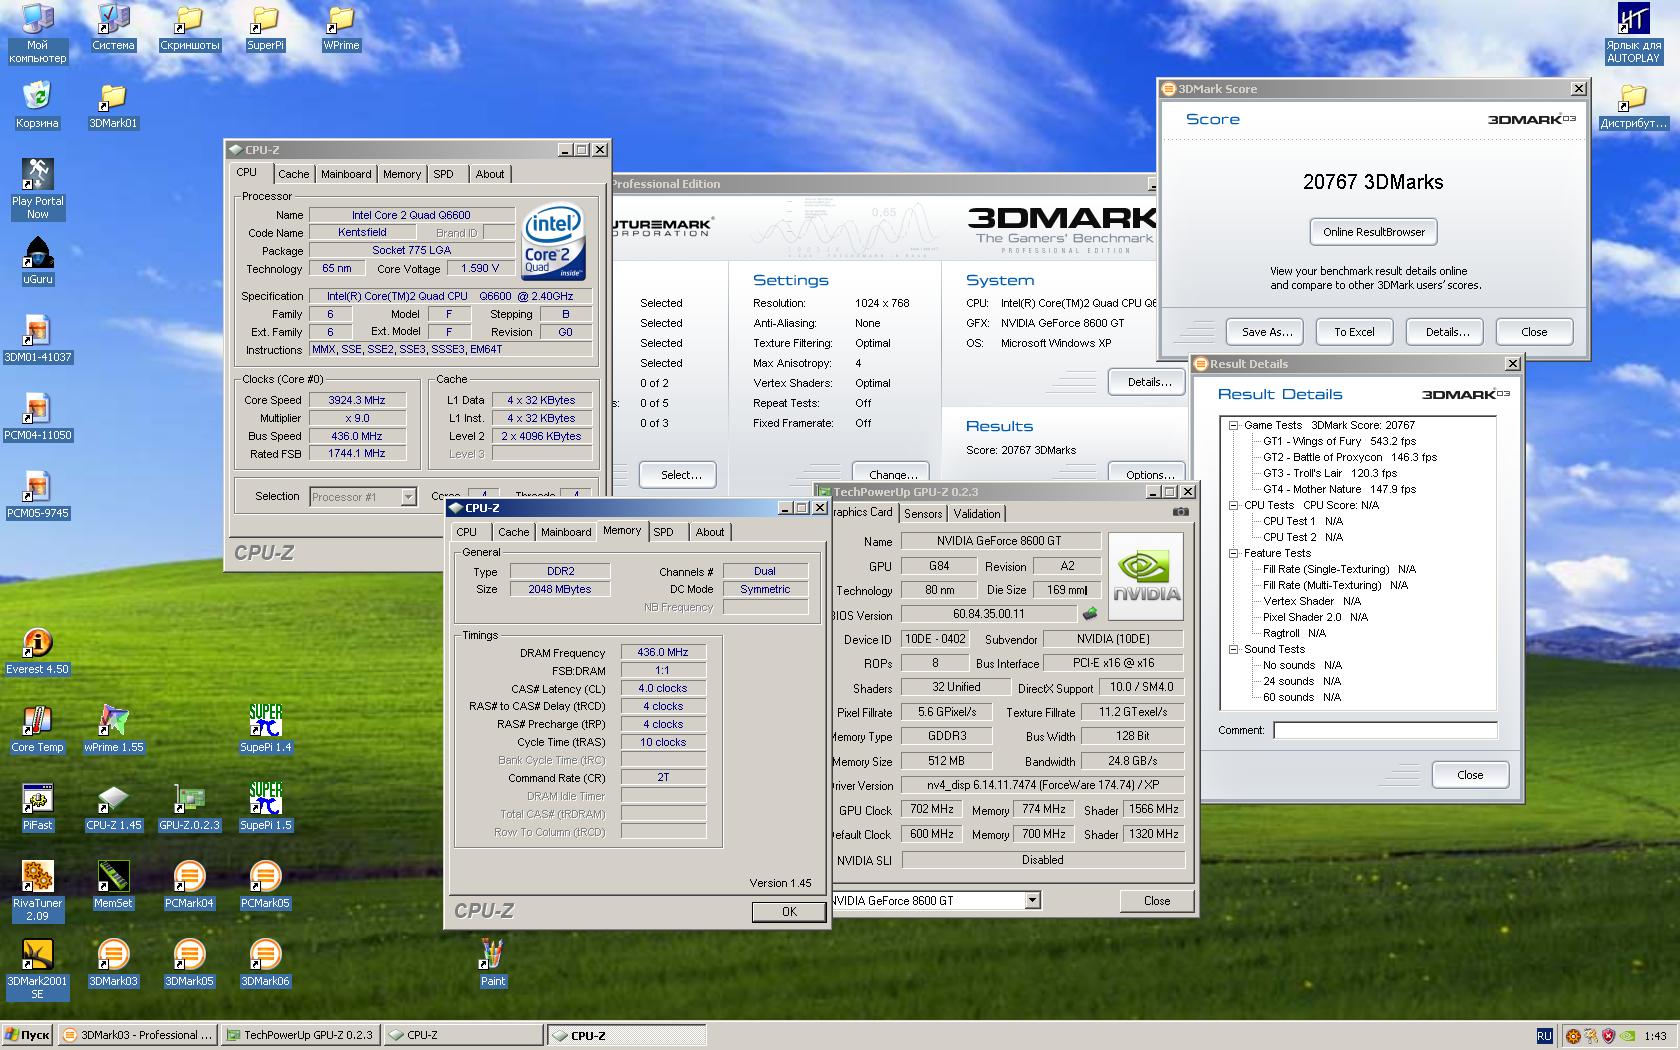Click RU language indicator in tray
The height and width of the screenshot is (1050, 1680).
point(1544,1036)
